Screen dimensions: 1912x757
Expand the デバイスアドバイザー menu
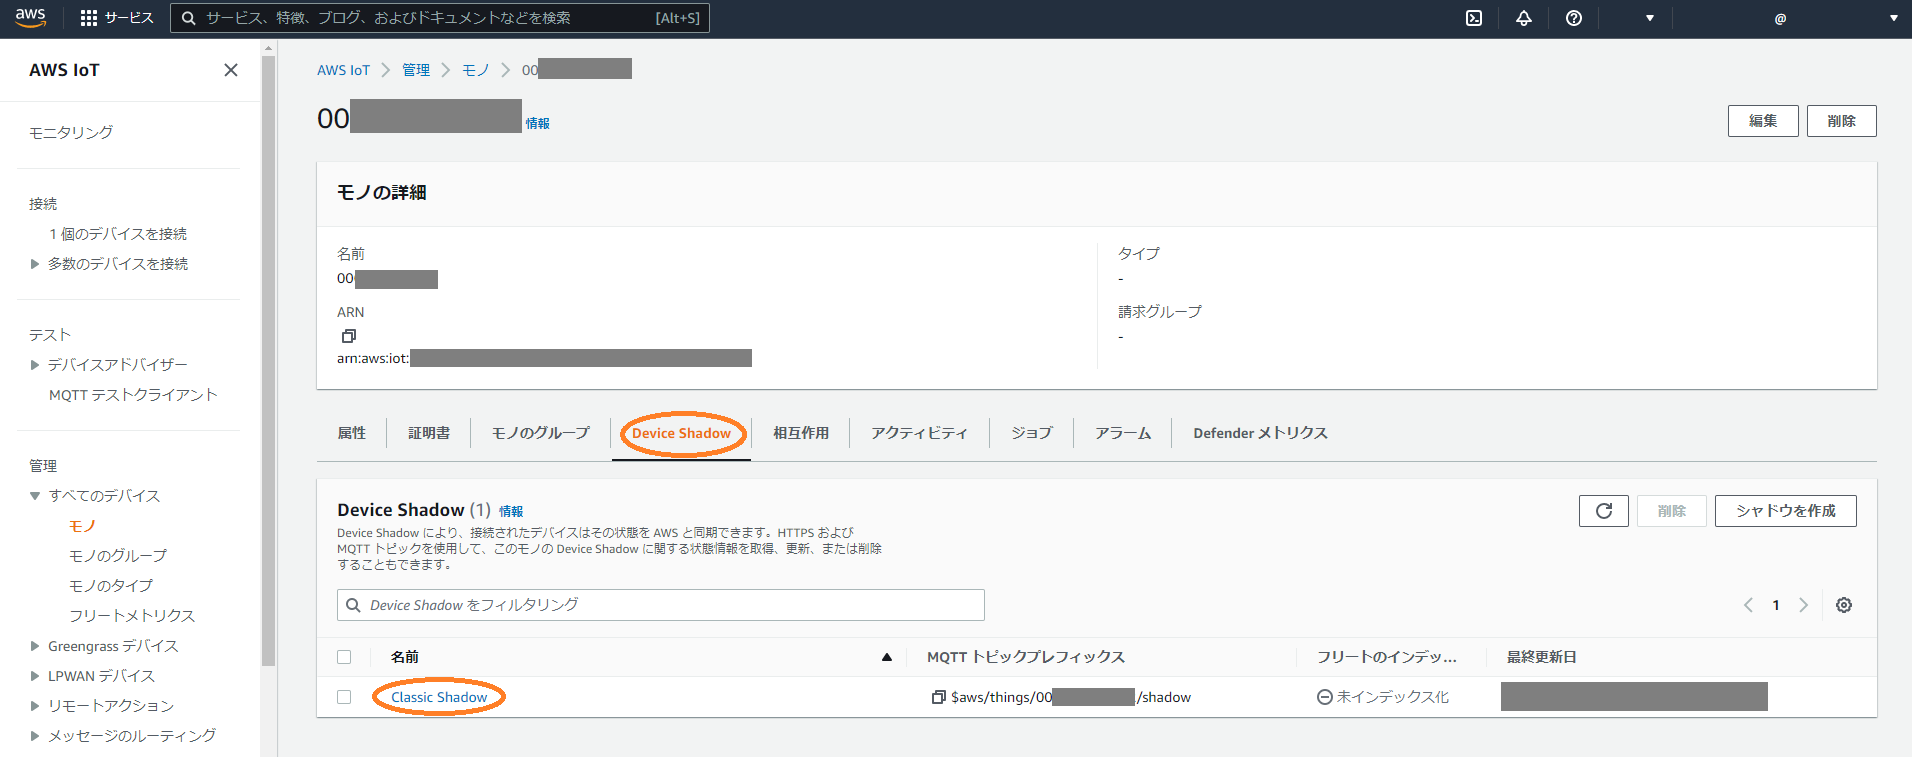click(35, 365)
